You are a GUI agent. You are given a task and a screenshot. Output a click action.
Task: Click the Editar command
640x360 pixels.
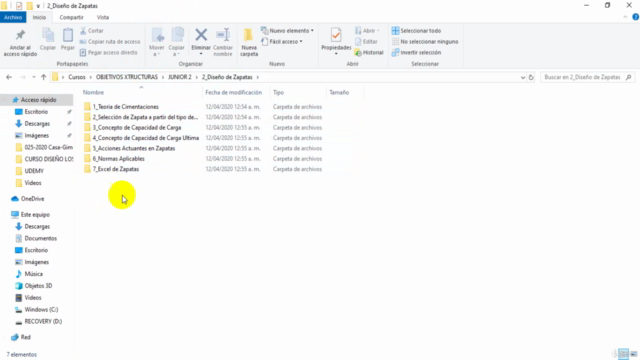pyautogui.click(x=366, y=42)
